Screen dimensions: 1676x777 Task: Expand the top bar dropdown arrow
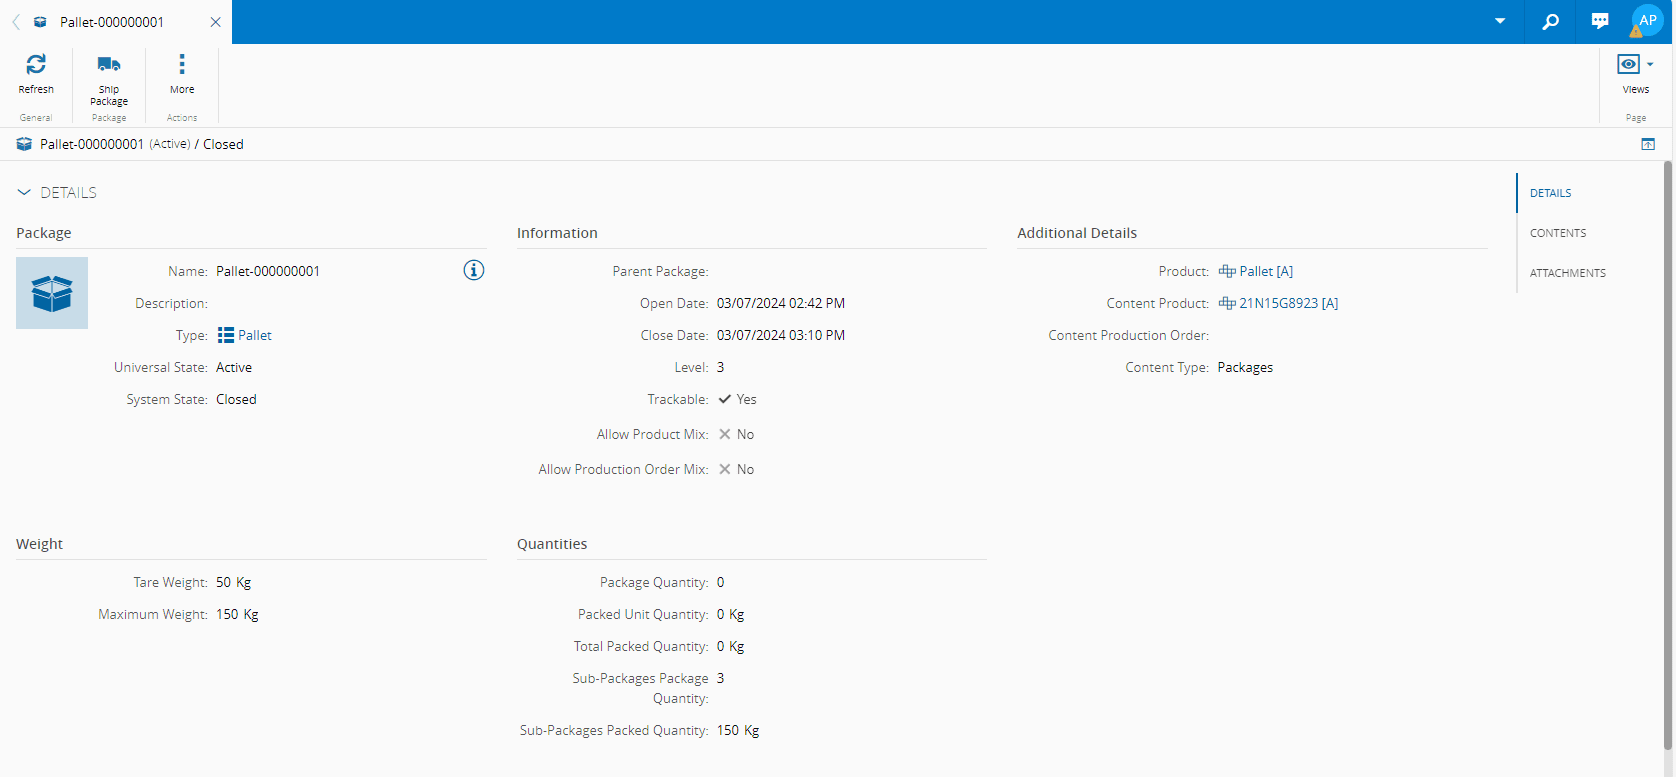(x=1500, y=22)
